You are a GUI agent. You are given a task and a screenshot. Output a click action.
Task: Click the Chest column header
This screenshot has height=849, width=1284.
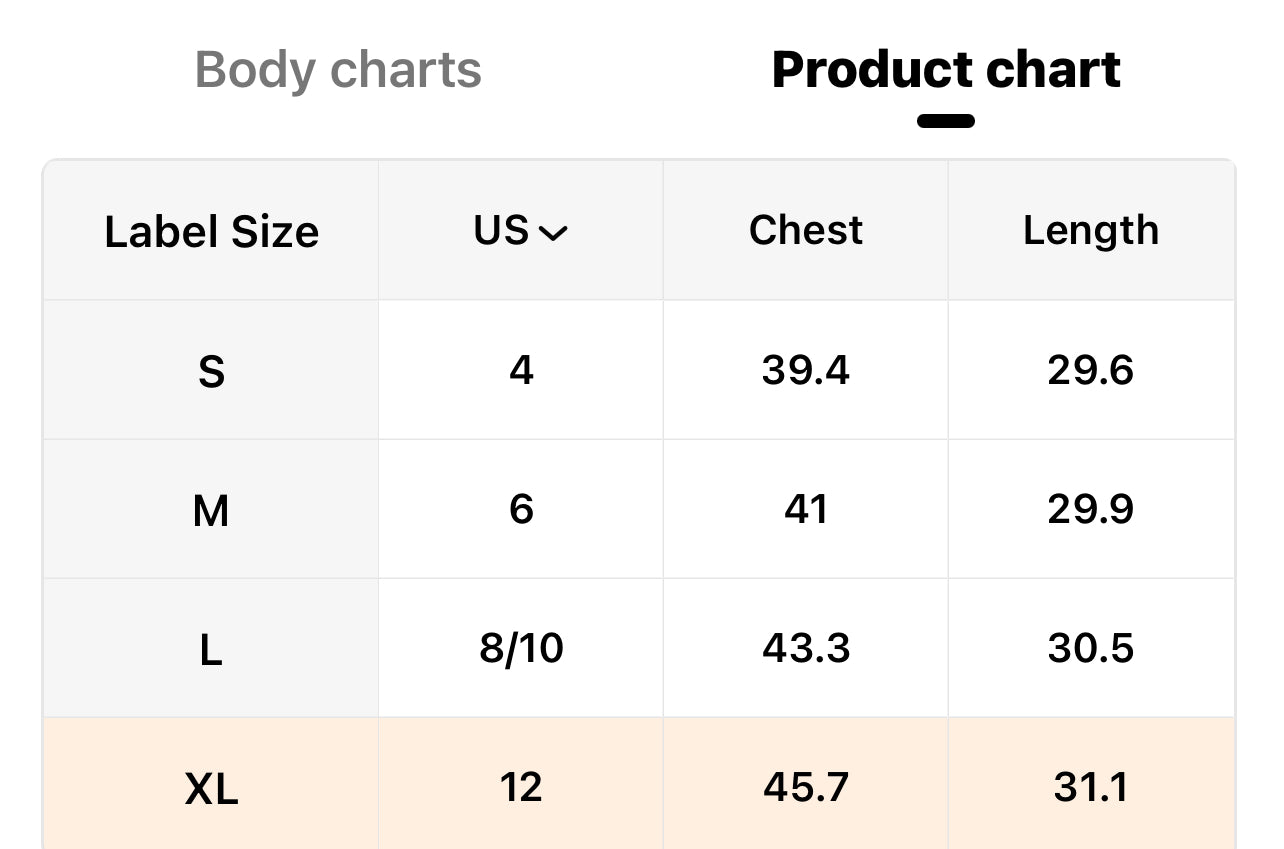coord(805,231)
